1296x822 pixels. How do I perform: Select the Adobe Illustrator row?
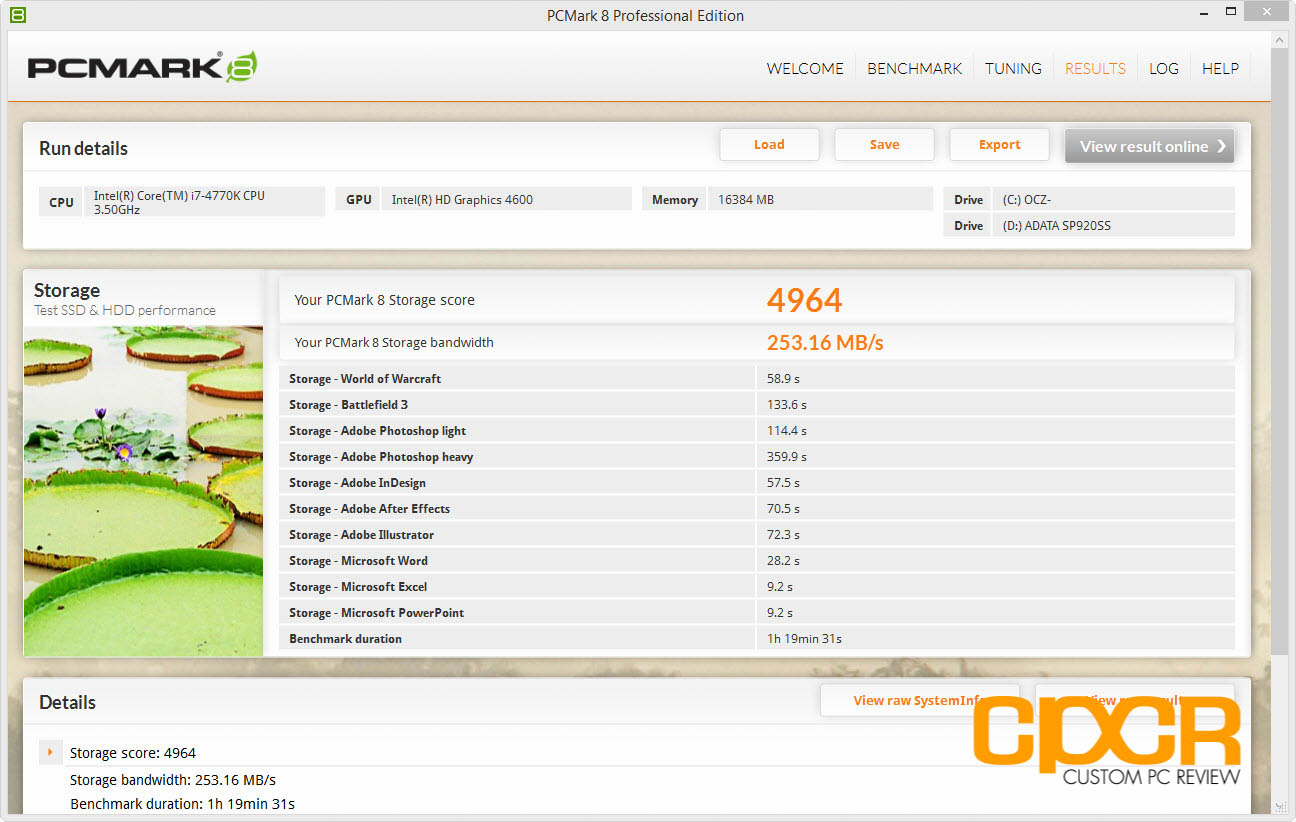(757, 535)
